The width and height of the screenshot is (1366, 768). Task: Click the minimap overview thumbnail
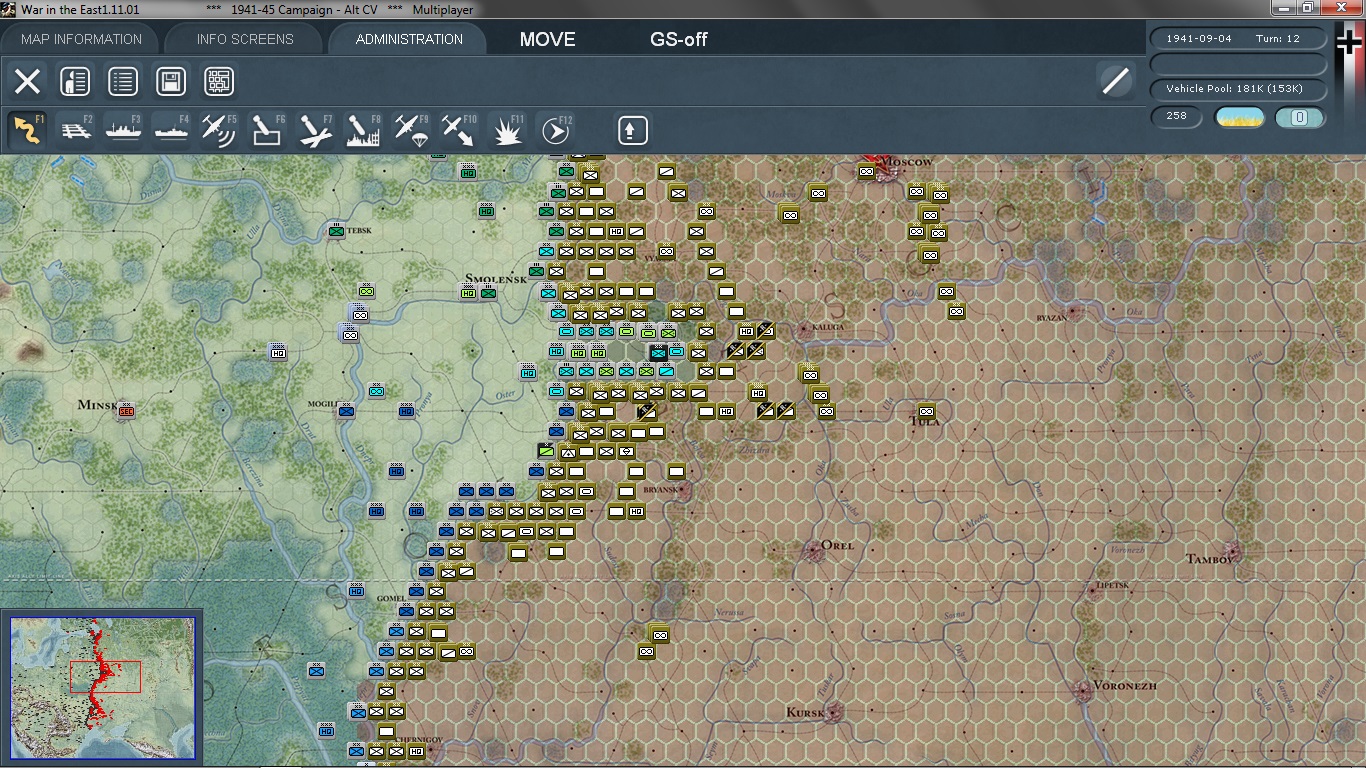[103, 687]
